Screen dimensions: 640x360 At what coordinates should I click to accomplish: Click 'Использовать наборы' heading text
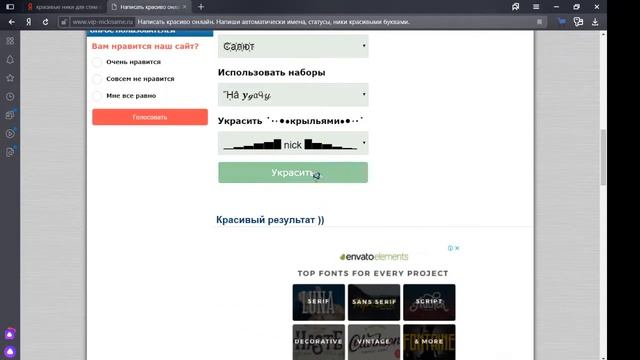tap(271, 73)
